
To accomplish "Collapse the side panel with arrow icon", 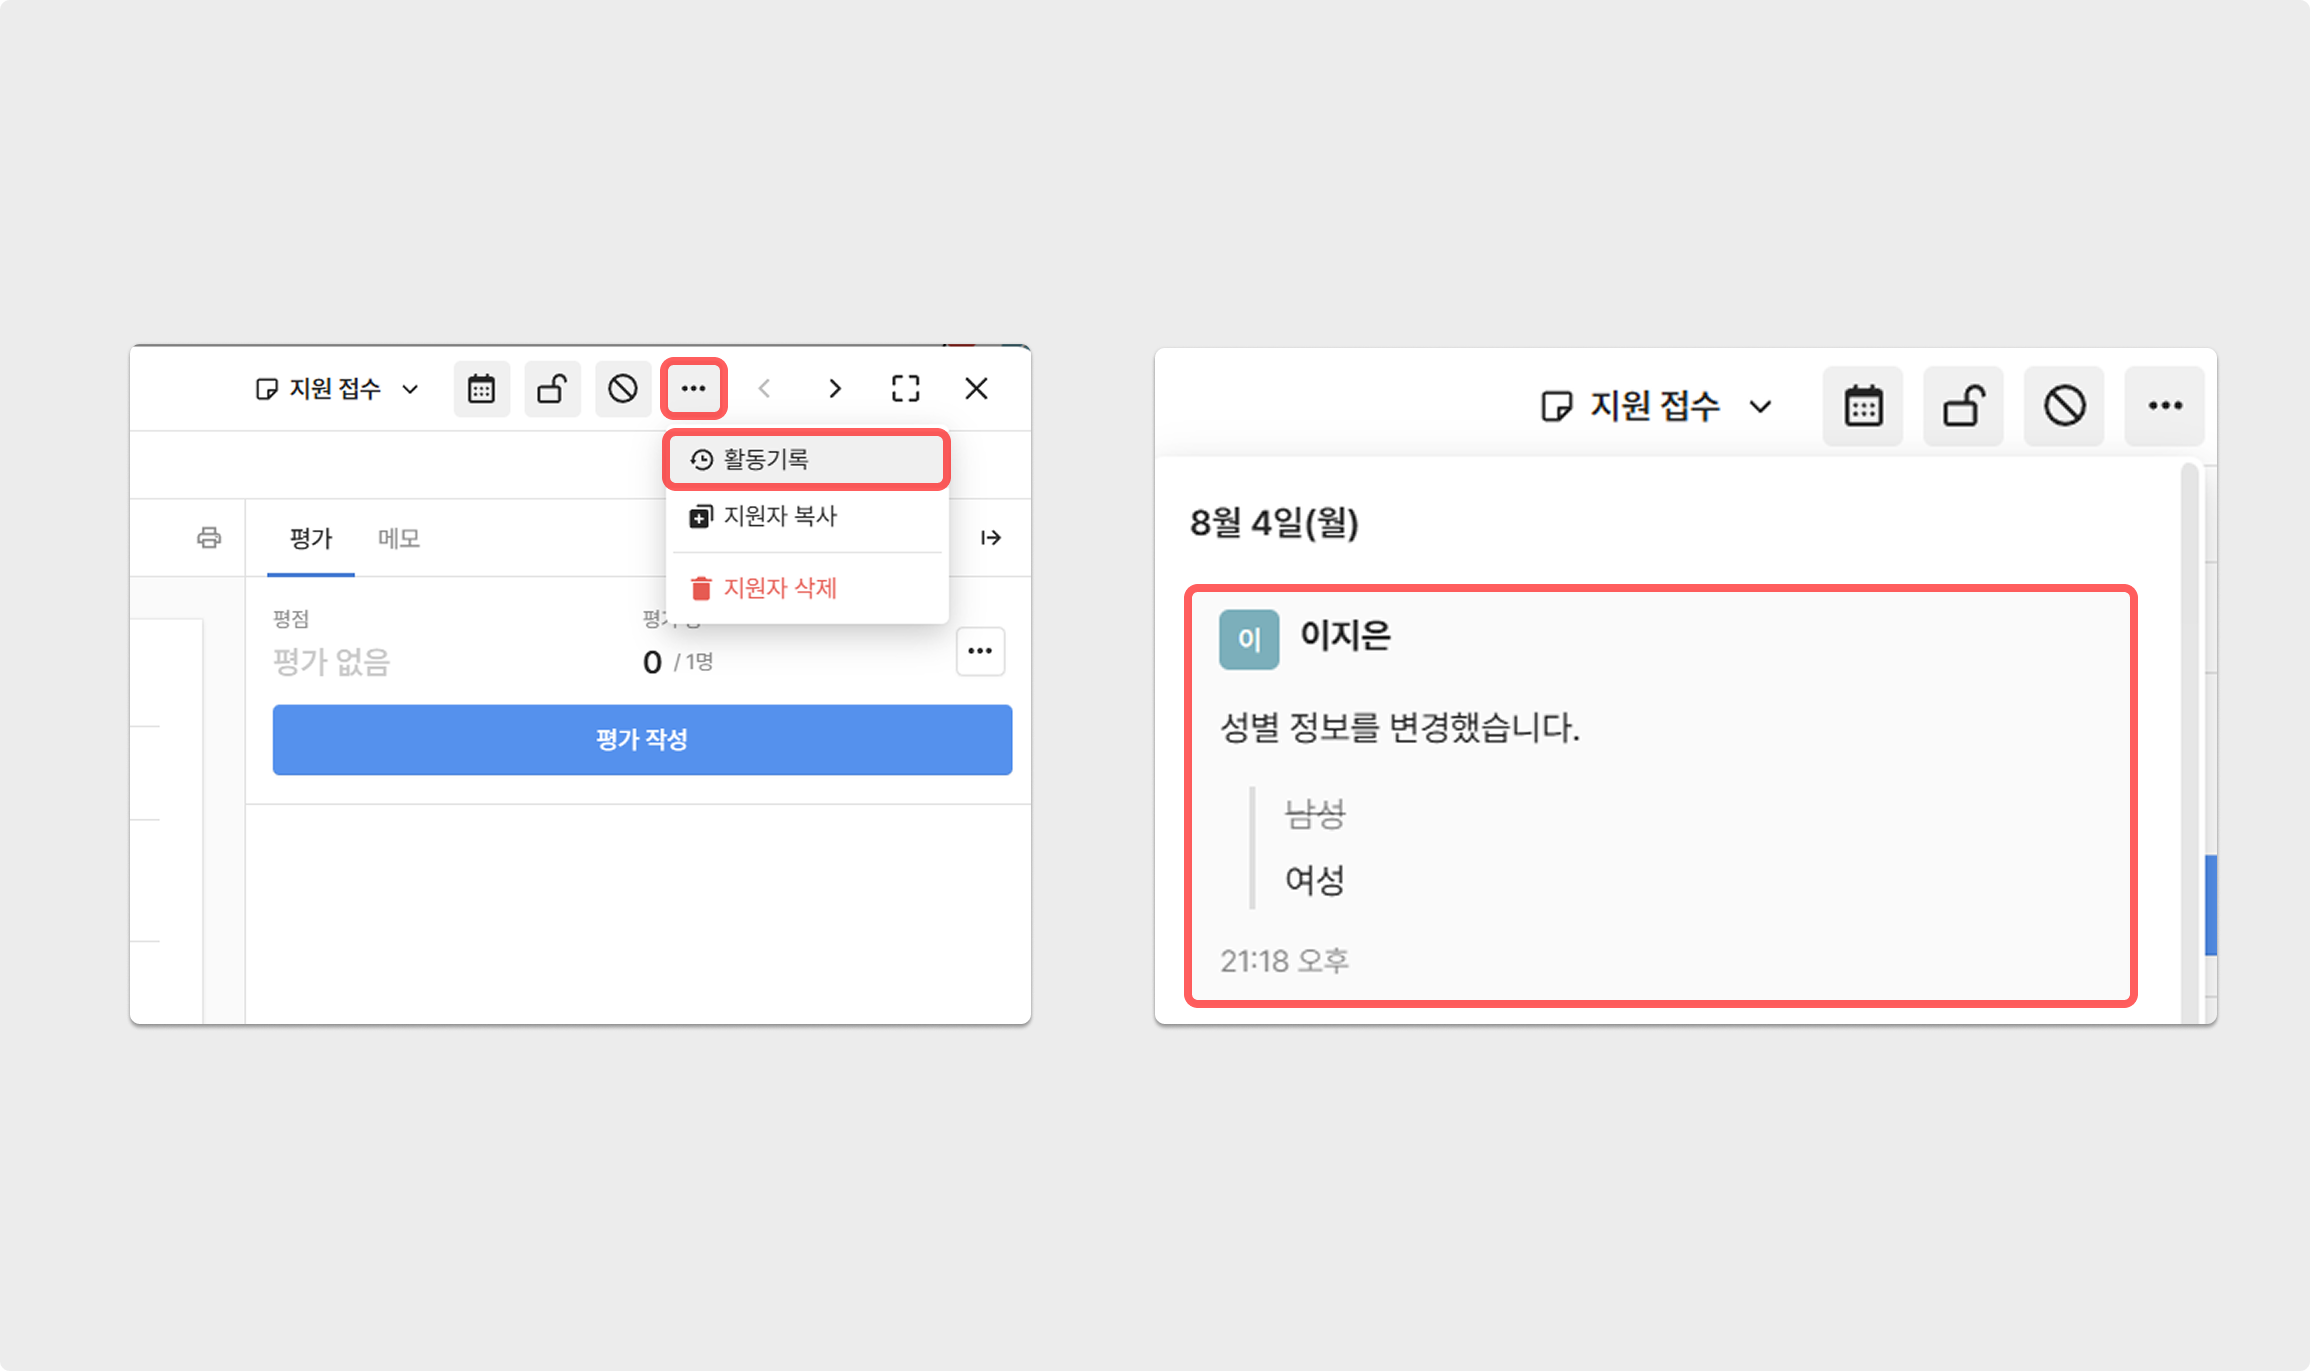I will 990,538.
